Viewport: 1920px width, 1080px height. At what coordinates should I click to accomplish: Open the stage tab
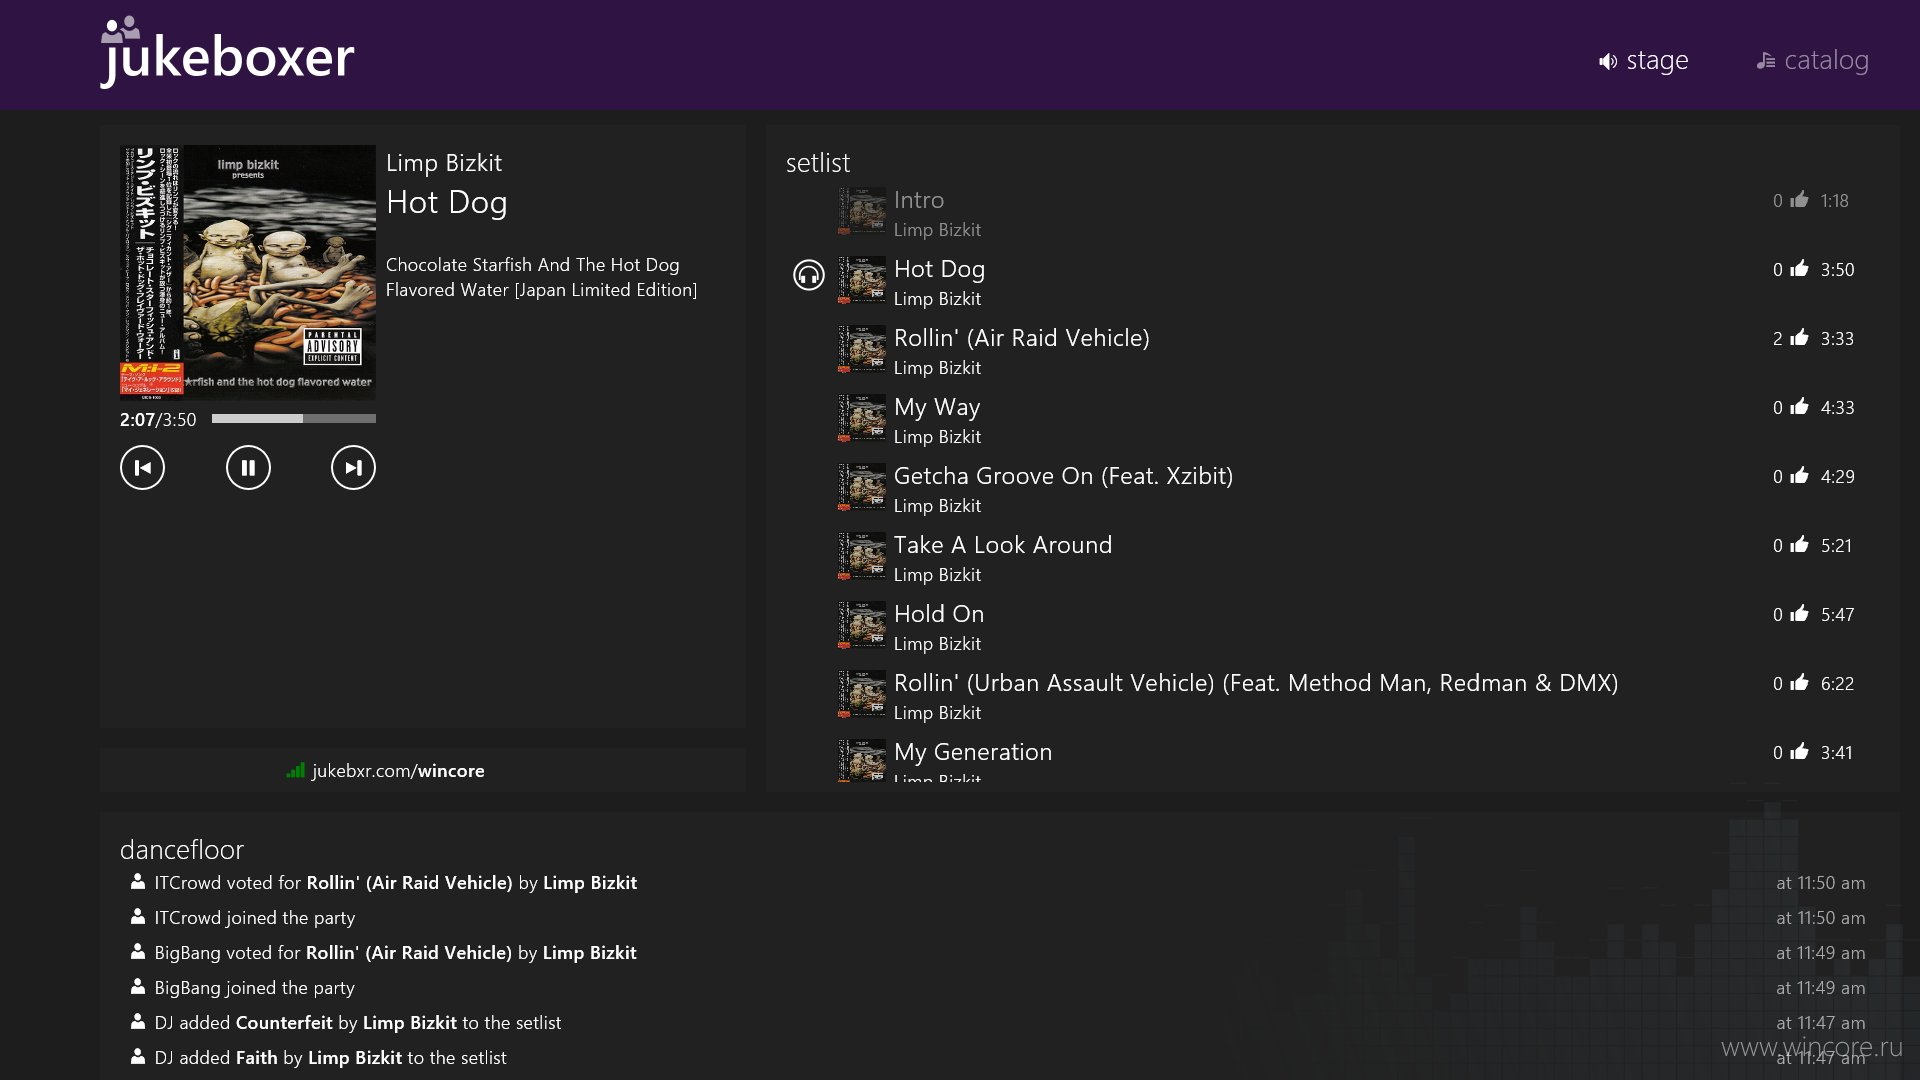(1643, 61)
